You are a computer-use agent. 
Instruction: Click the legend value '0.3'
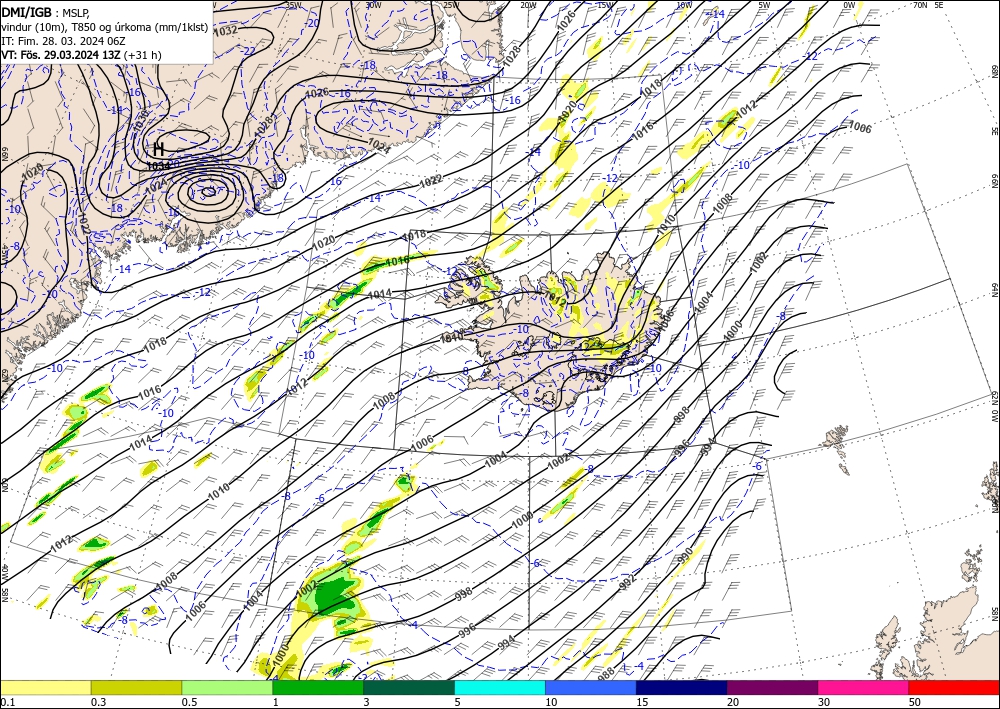tap(98, 702)
